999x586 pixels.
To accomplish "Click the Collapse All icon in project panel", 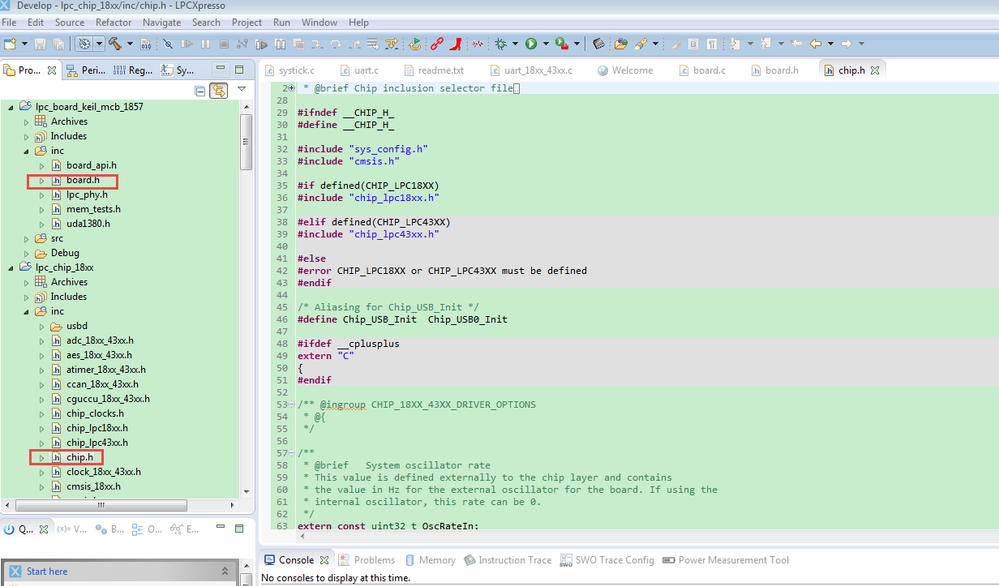I will 200,91.
